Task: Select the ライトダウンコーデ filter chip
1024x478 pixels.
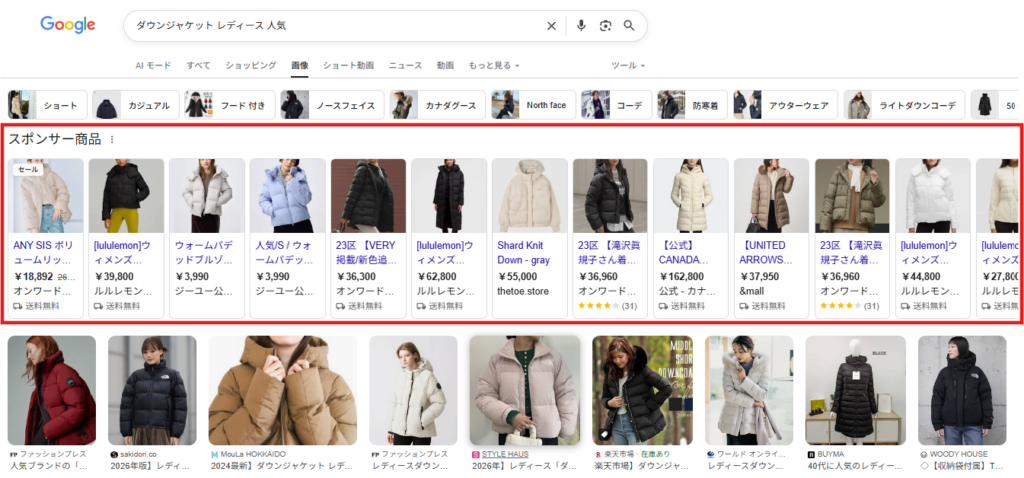Action: [904, 105]
